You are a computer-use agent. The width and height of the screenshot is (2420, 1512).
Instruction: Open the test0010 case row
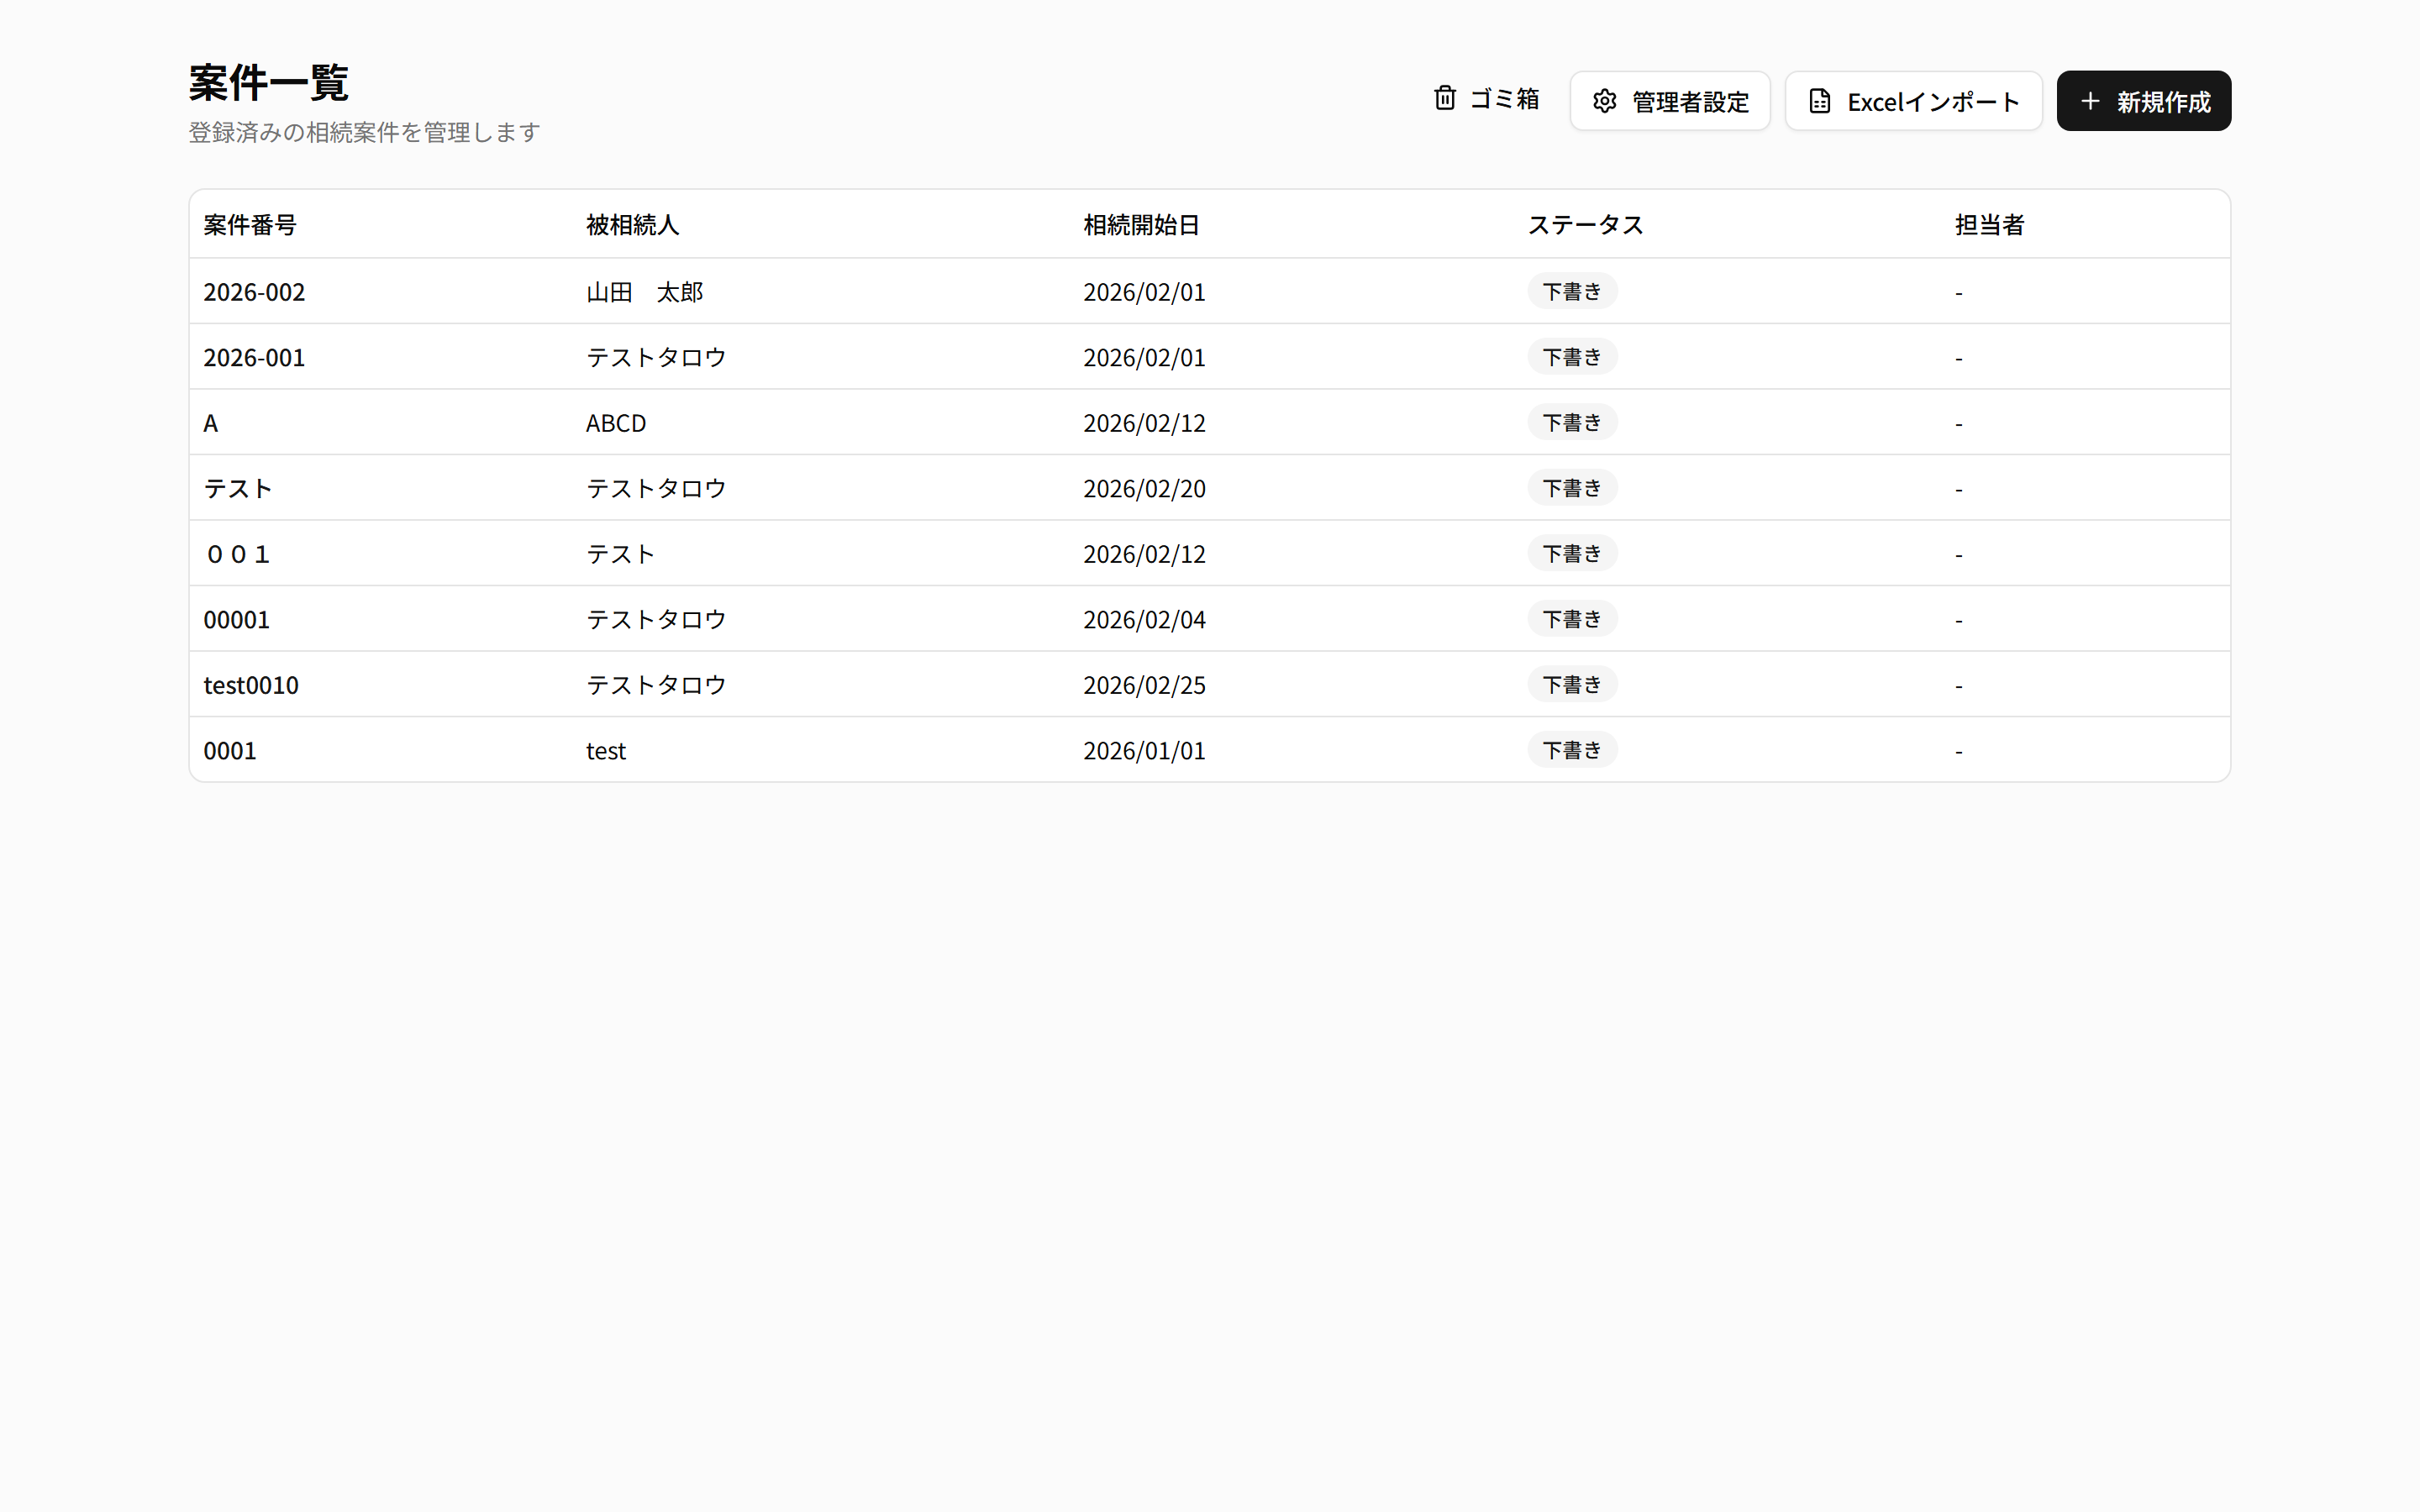(x=251, y=685)
